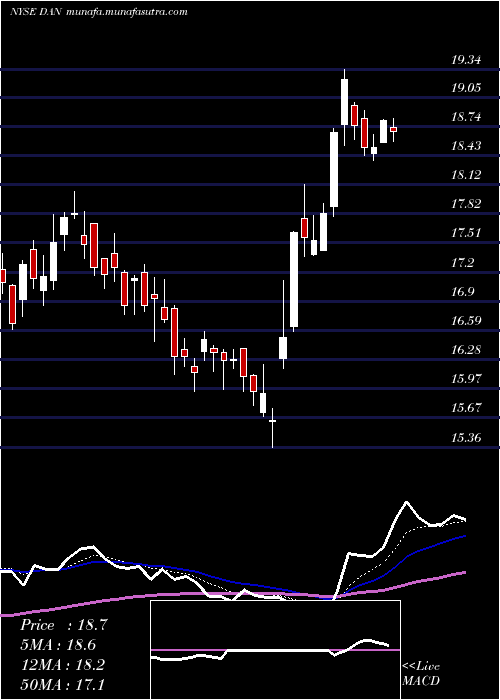Click the 12MA : 18.2 readout
The width and height of the screenshot is (500, 700).
[62, 665]
